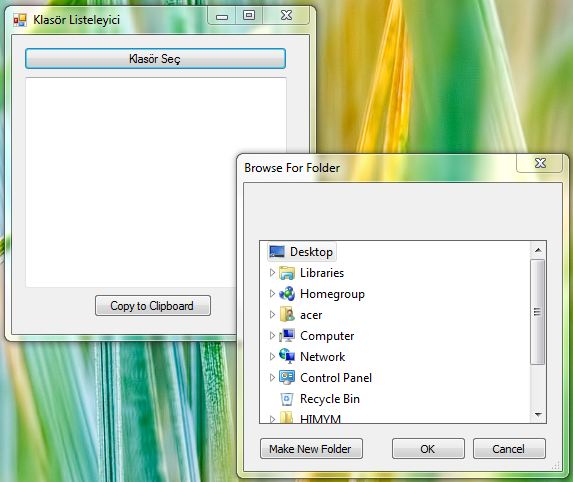The width and height of the screenshot is (573, 482).
Task: Click the Network icon
Action: point(287,356)
